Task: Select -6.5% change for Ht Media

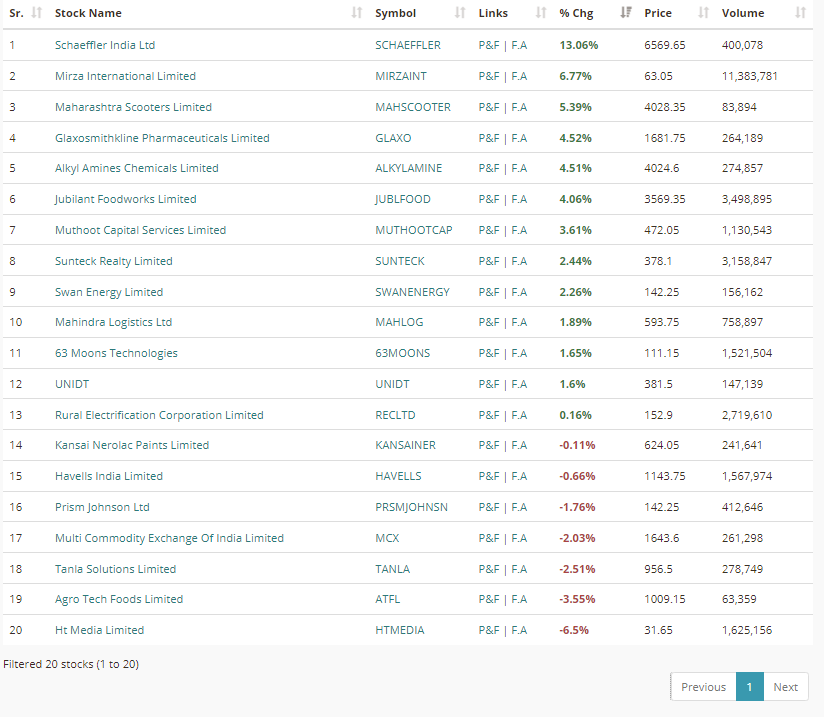Action: [x=574, y=630]
